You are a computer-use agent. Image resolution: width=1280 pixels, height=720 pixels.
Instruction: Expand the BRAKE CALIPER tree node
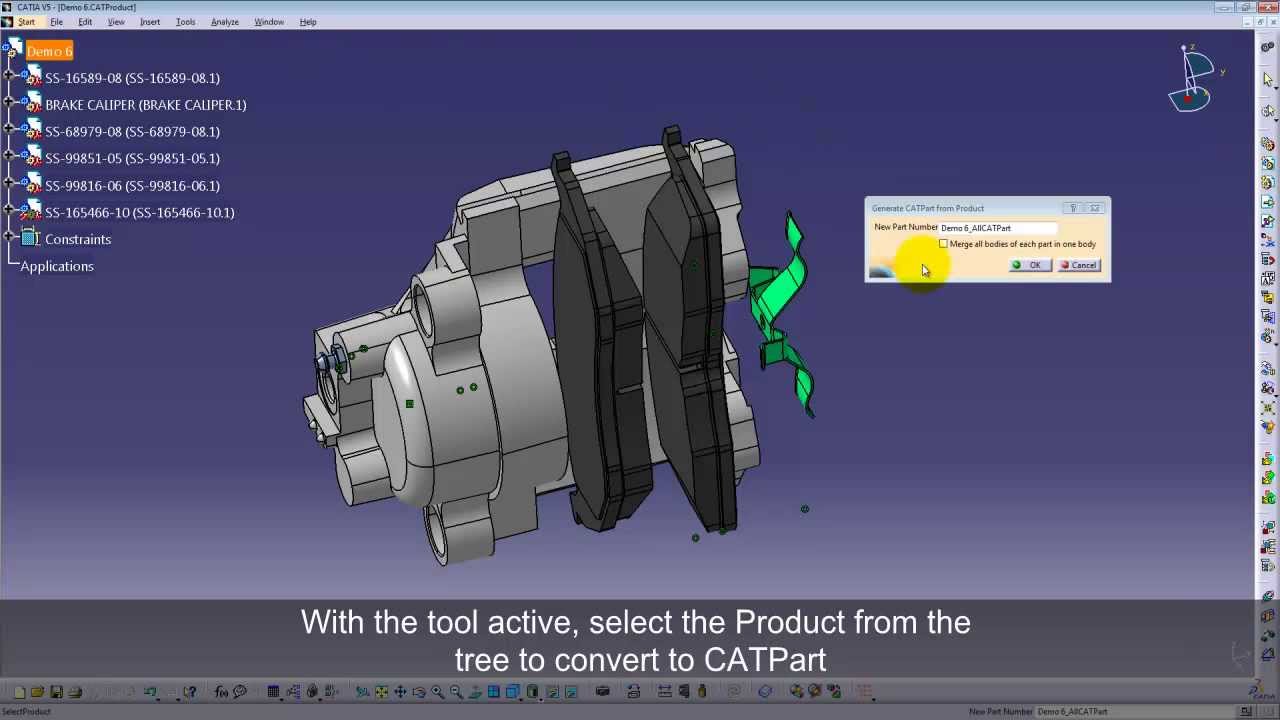click(x=9, y=104)
